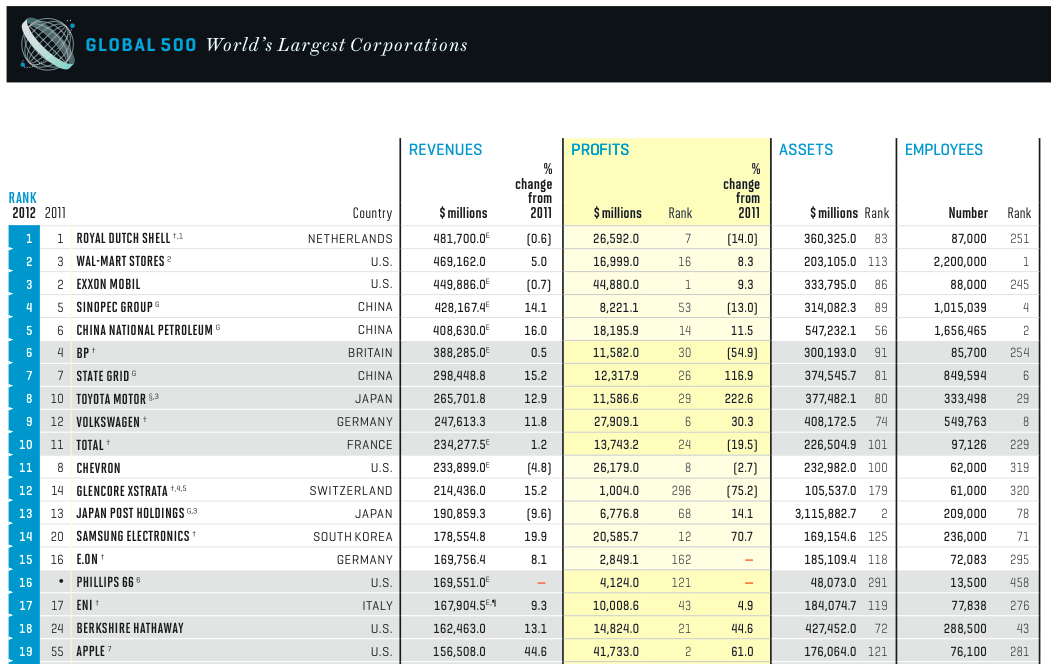Select company name CHEVRON
Image resolution: width=1051 pixels, height=664 pixels.
(x=98, y=468)
